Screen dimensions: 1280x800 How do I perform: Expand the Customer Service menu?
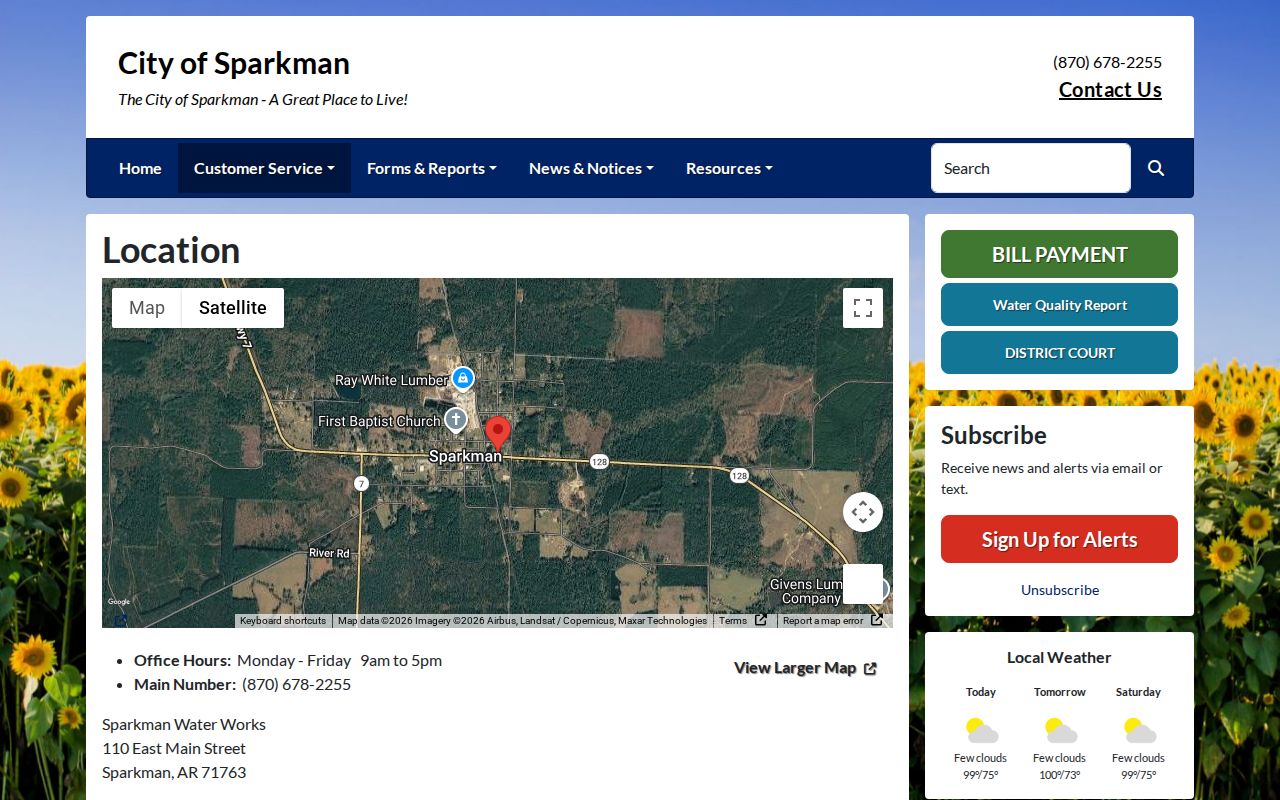(264, 168)
